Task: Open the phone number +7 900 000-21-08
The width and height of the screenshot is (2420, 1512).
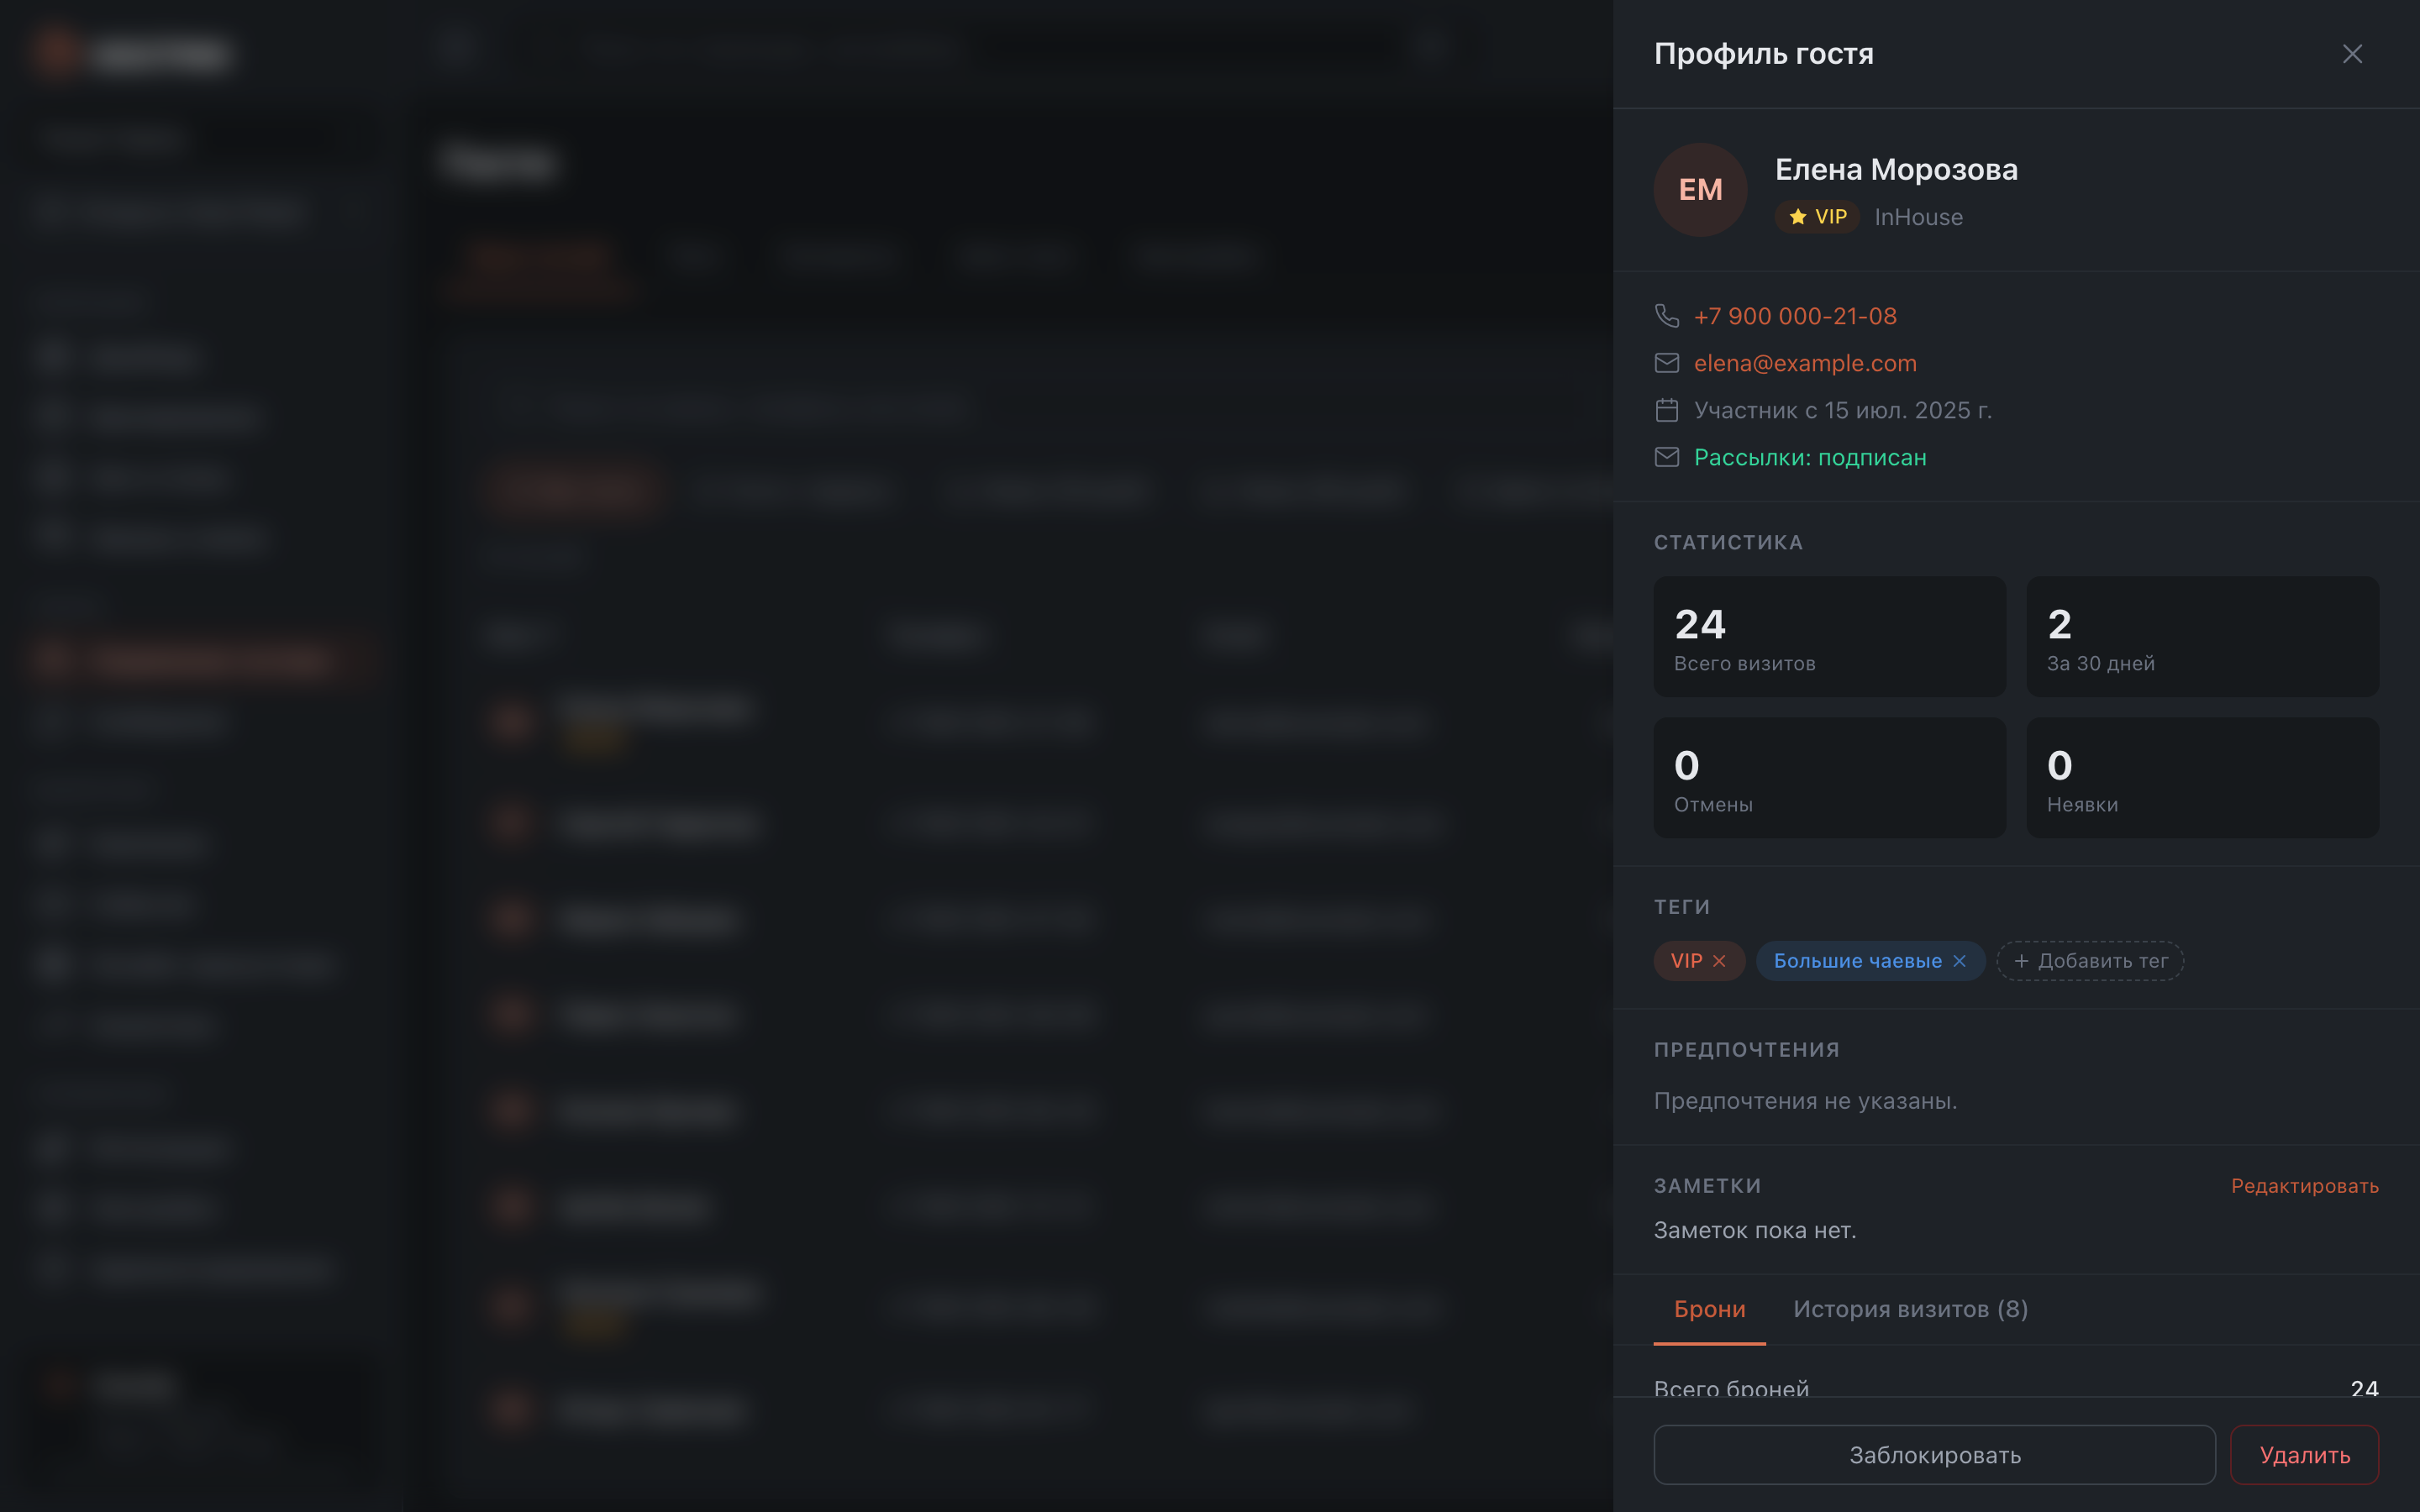Action: pyautogui.click(x=1795, y=316)
